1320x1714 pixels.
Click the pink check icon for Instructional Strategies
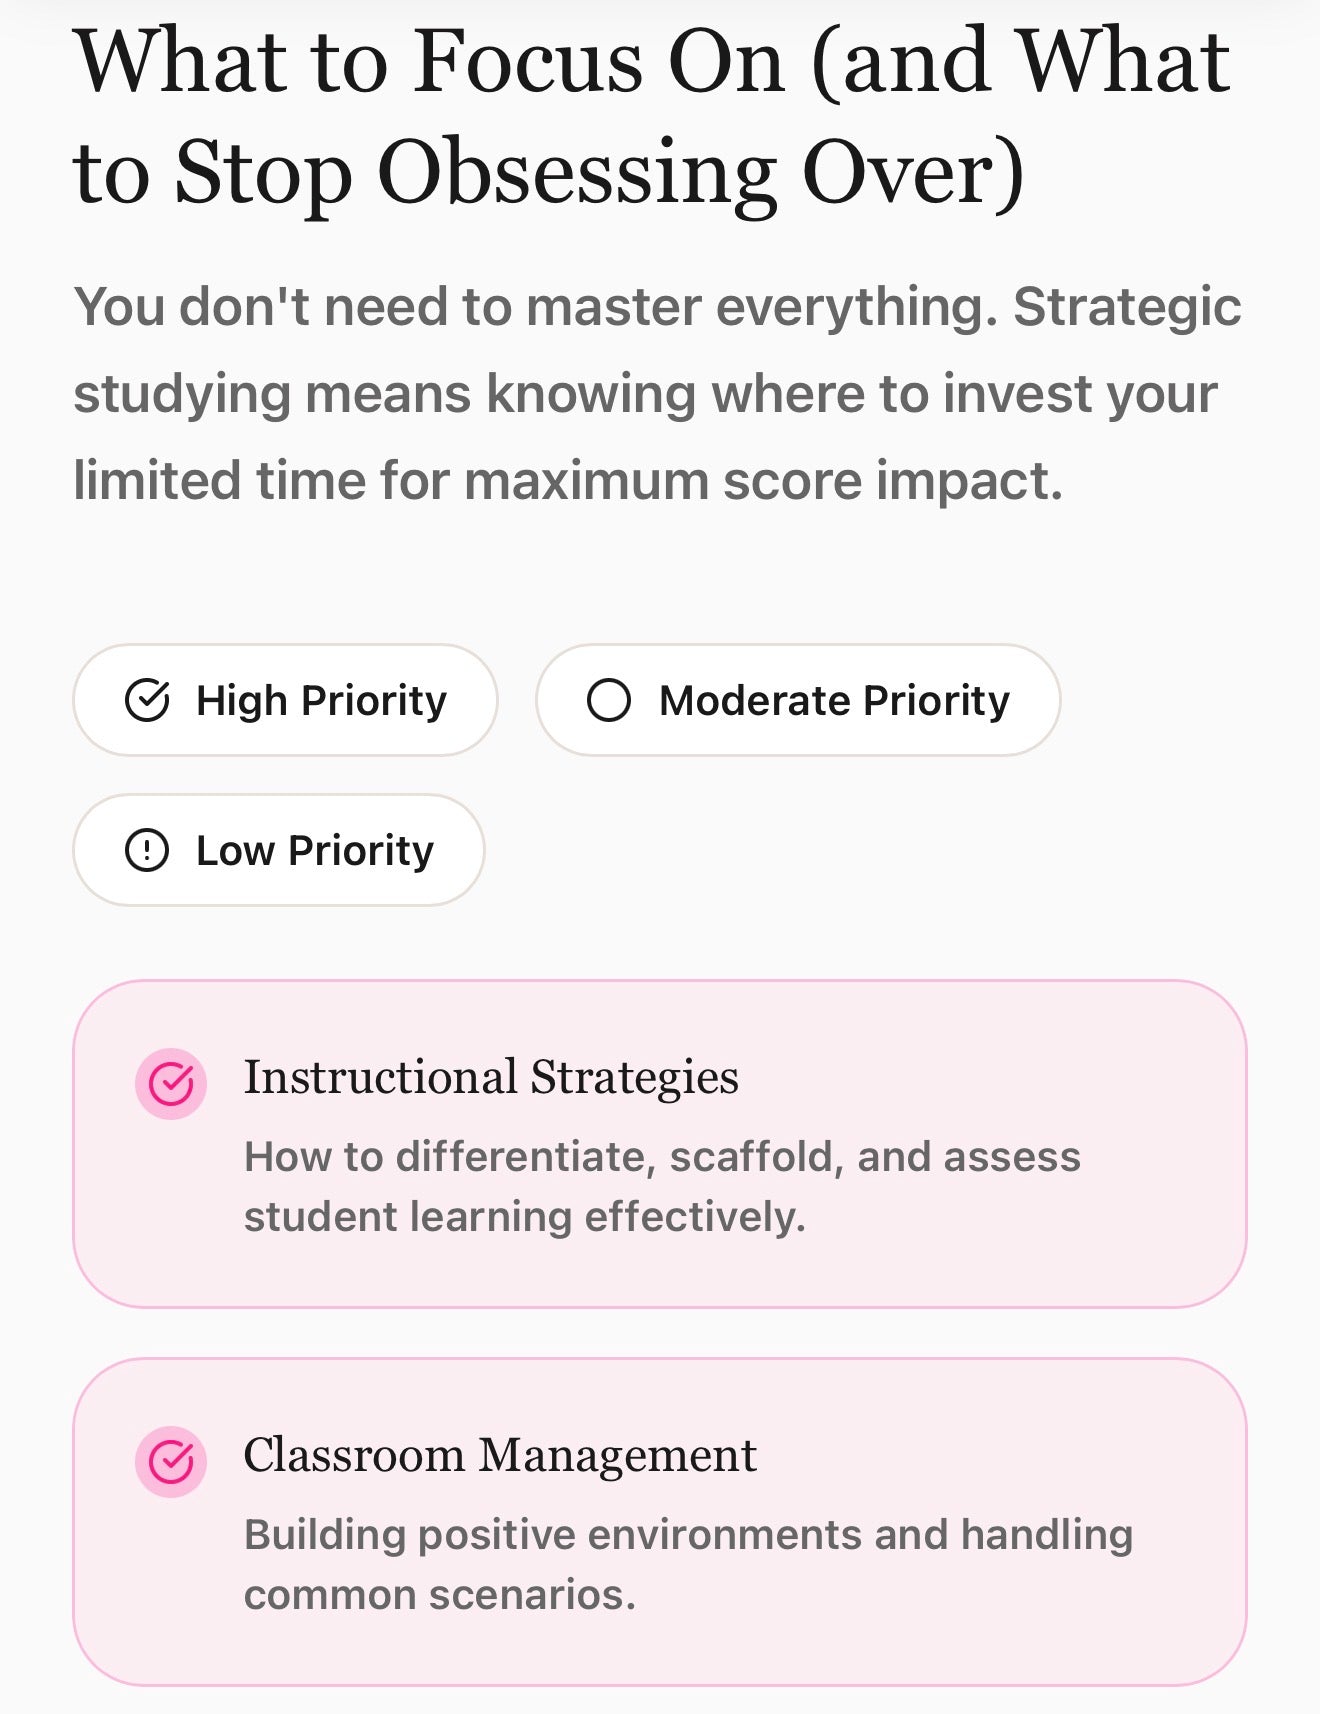171,1083
